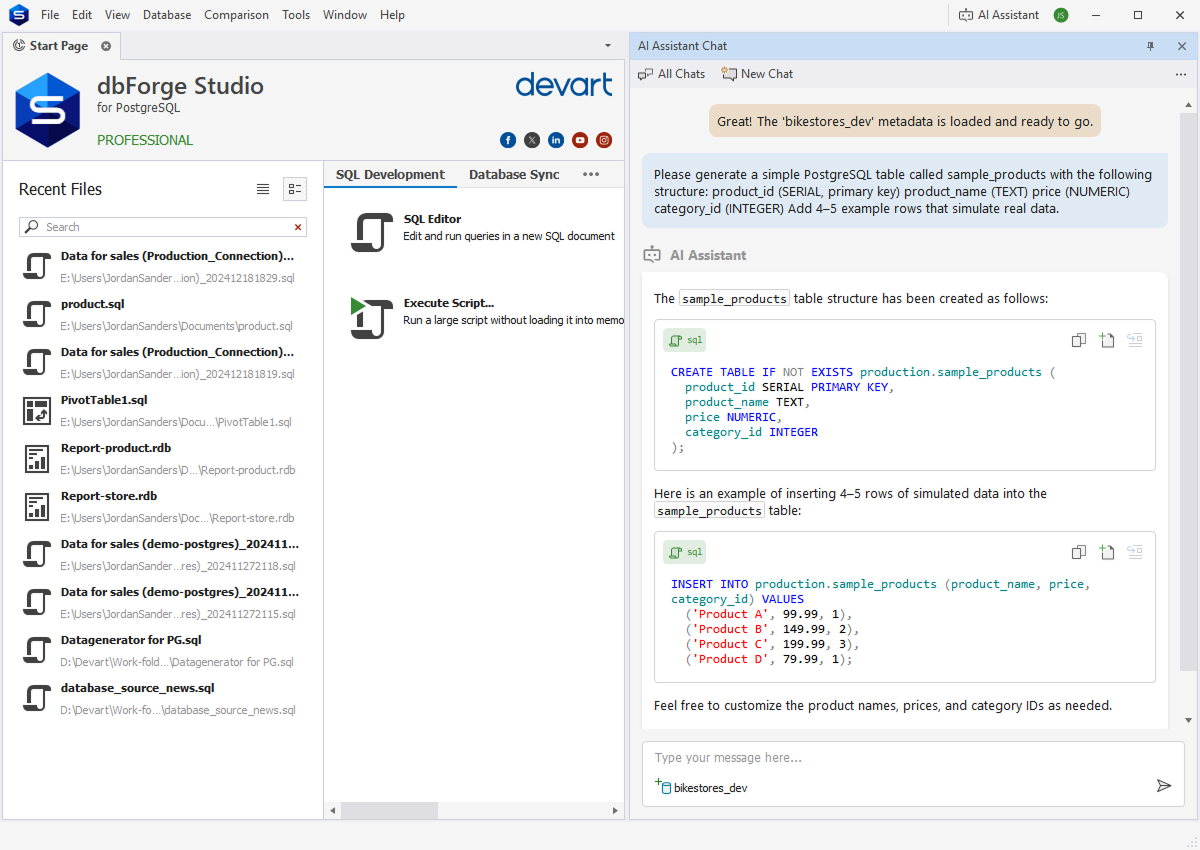This screenshot has width=1200, height=850.
Task: Expand the document tabs dropdown arrow
Action: 608,46
